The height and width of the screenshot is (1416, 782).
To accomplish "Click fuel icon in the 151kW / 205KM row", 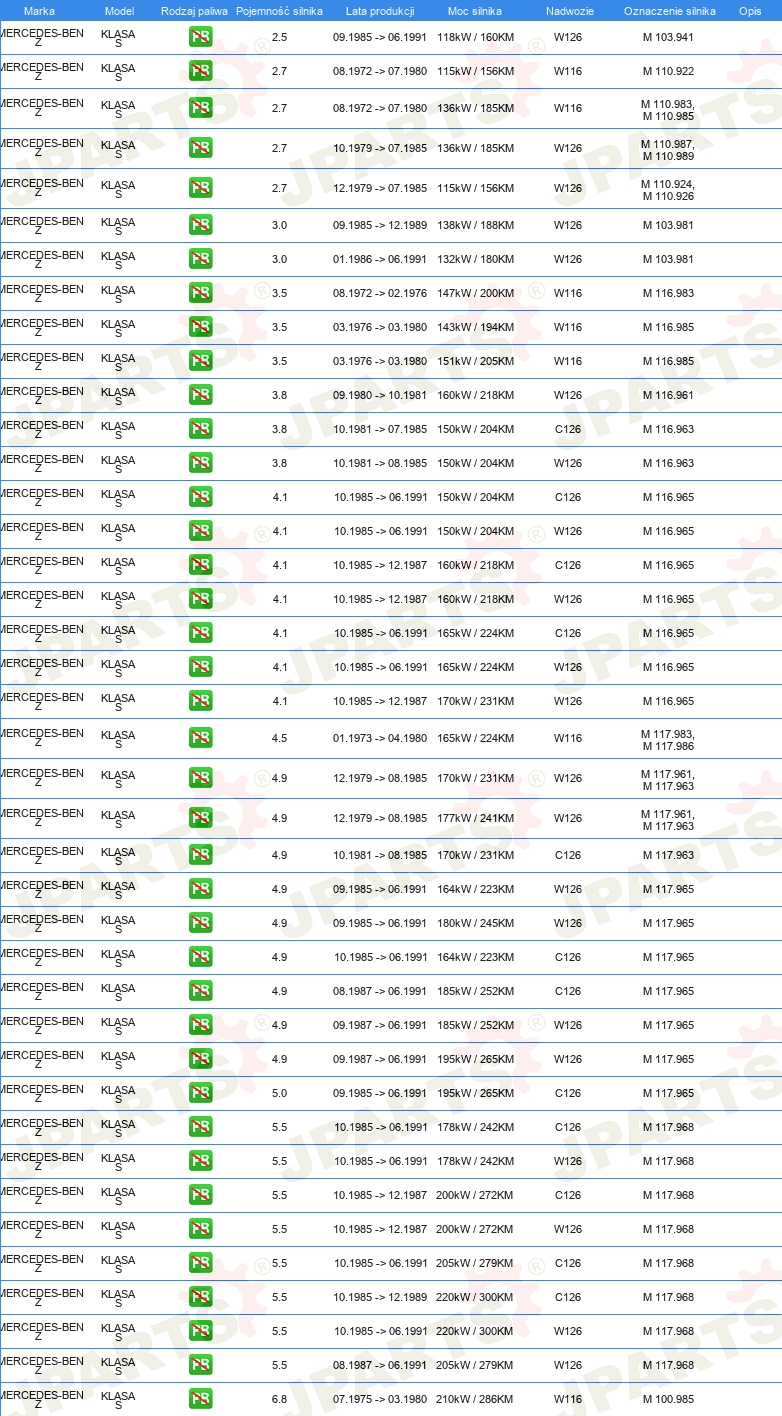I will click(200, 361).
